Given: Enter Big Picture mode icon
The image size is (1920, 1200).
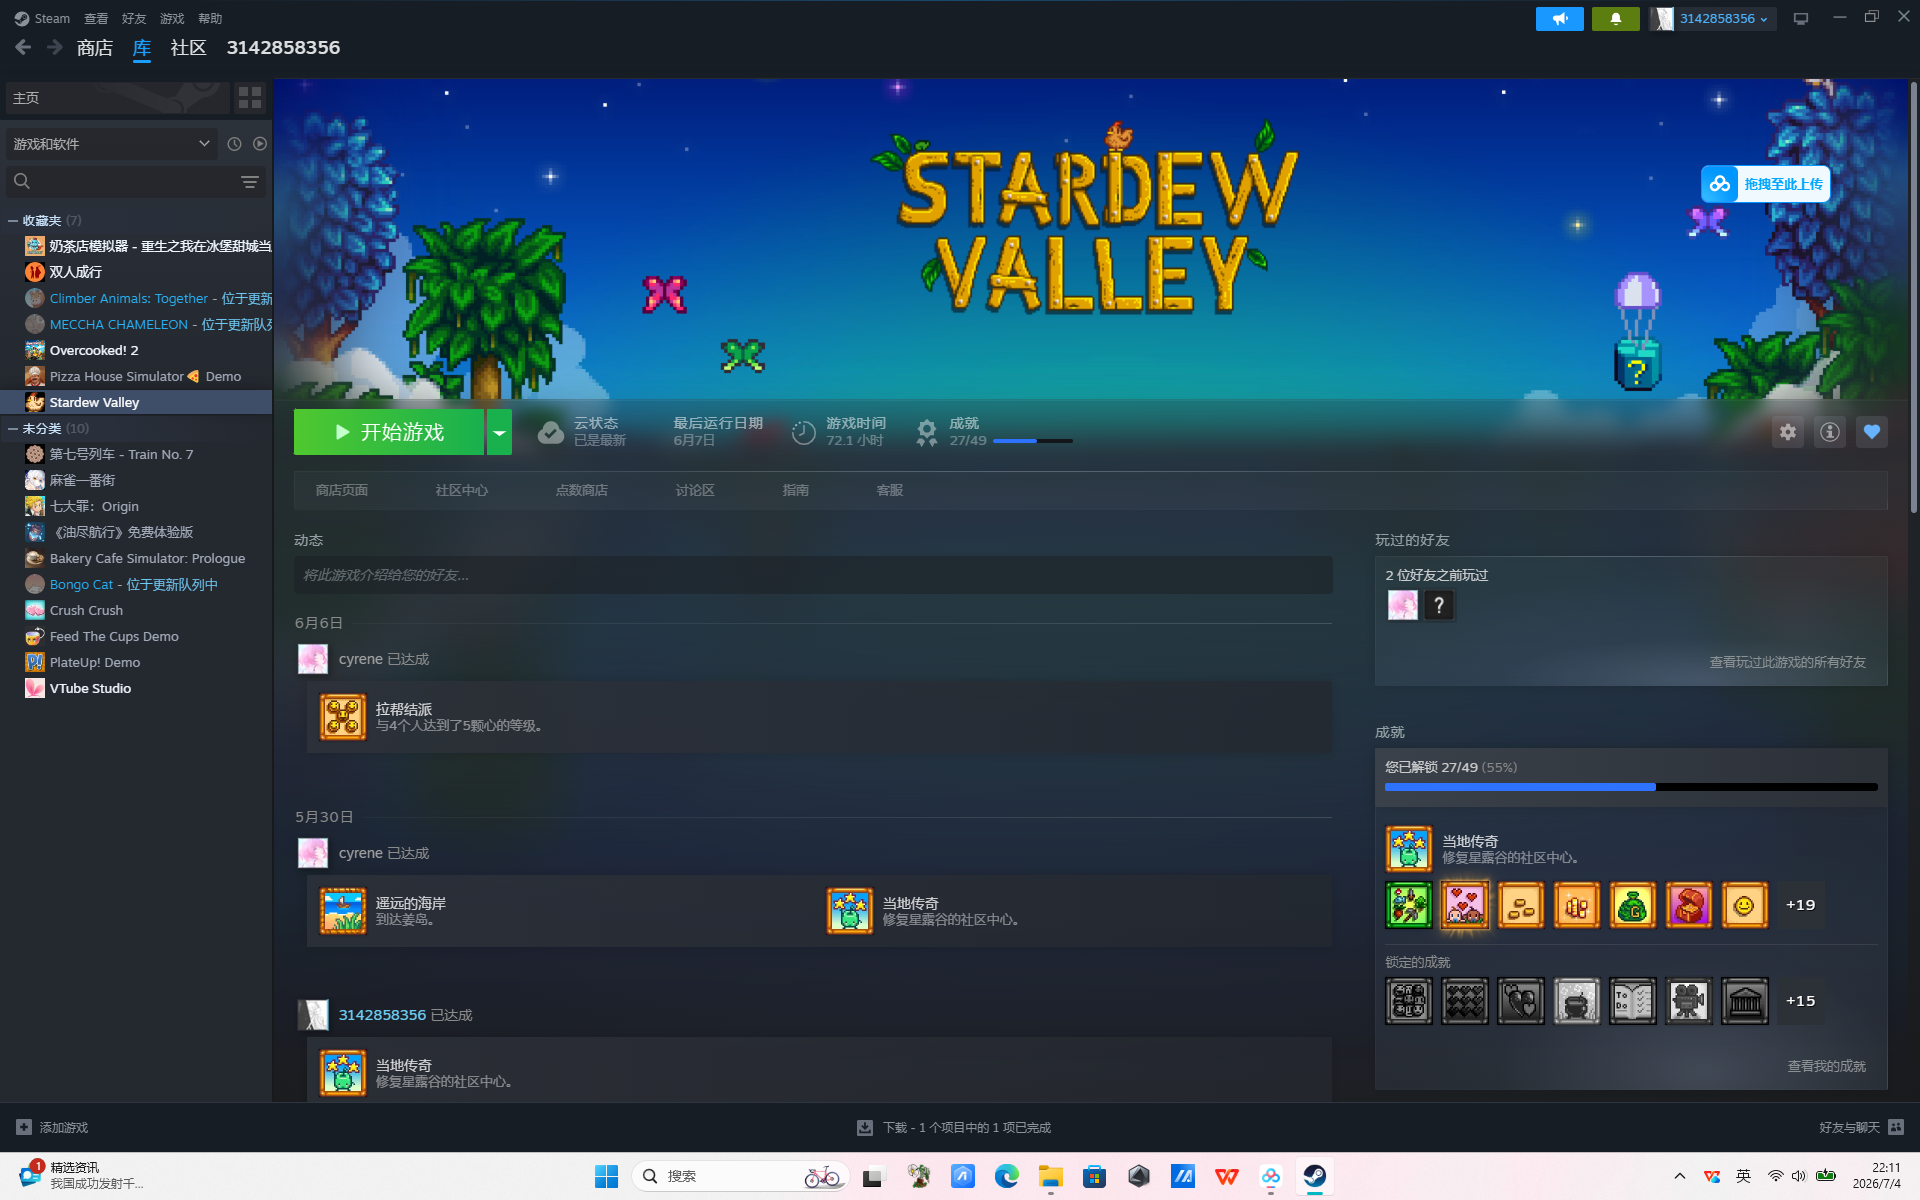Looking at the screenshot, I should click(x=1800, y=19).
